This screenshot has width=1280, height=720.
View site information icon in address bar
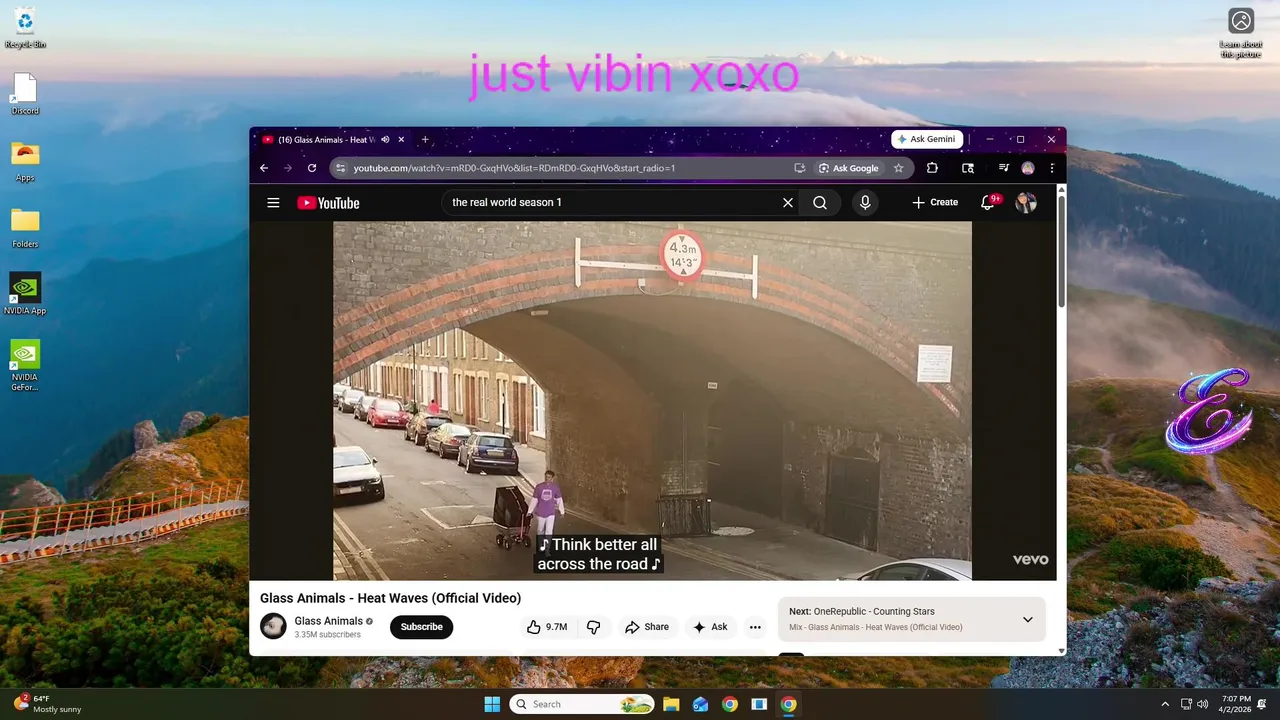[x=340, y=168]
